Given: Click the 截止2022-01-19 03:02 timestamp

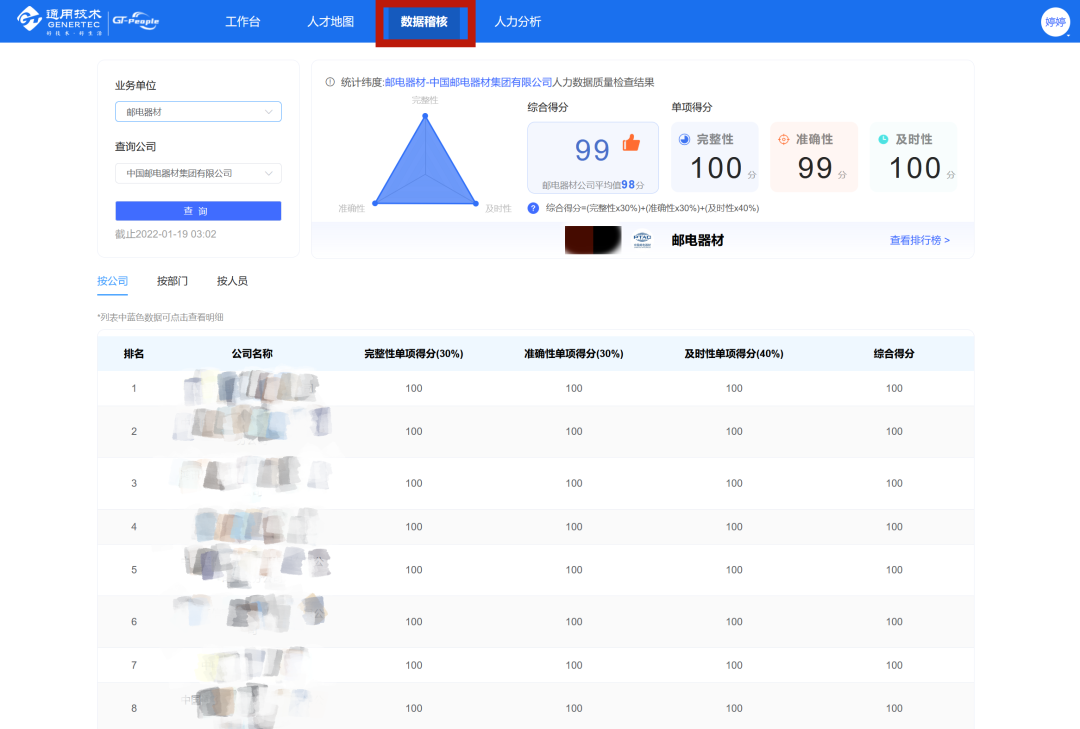Looking at the screenshot, I should coord(165,234).
